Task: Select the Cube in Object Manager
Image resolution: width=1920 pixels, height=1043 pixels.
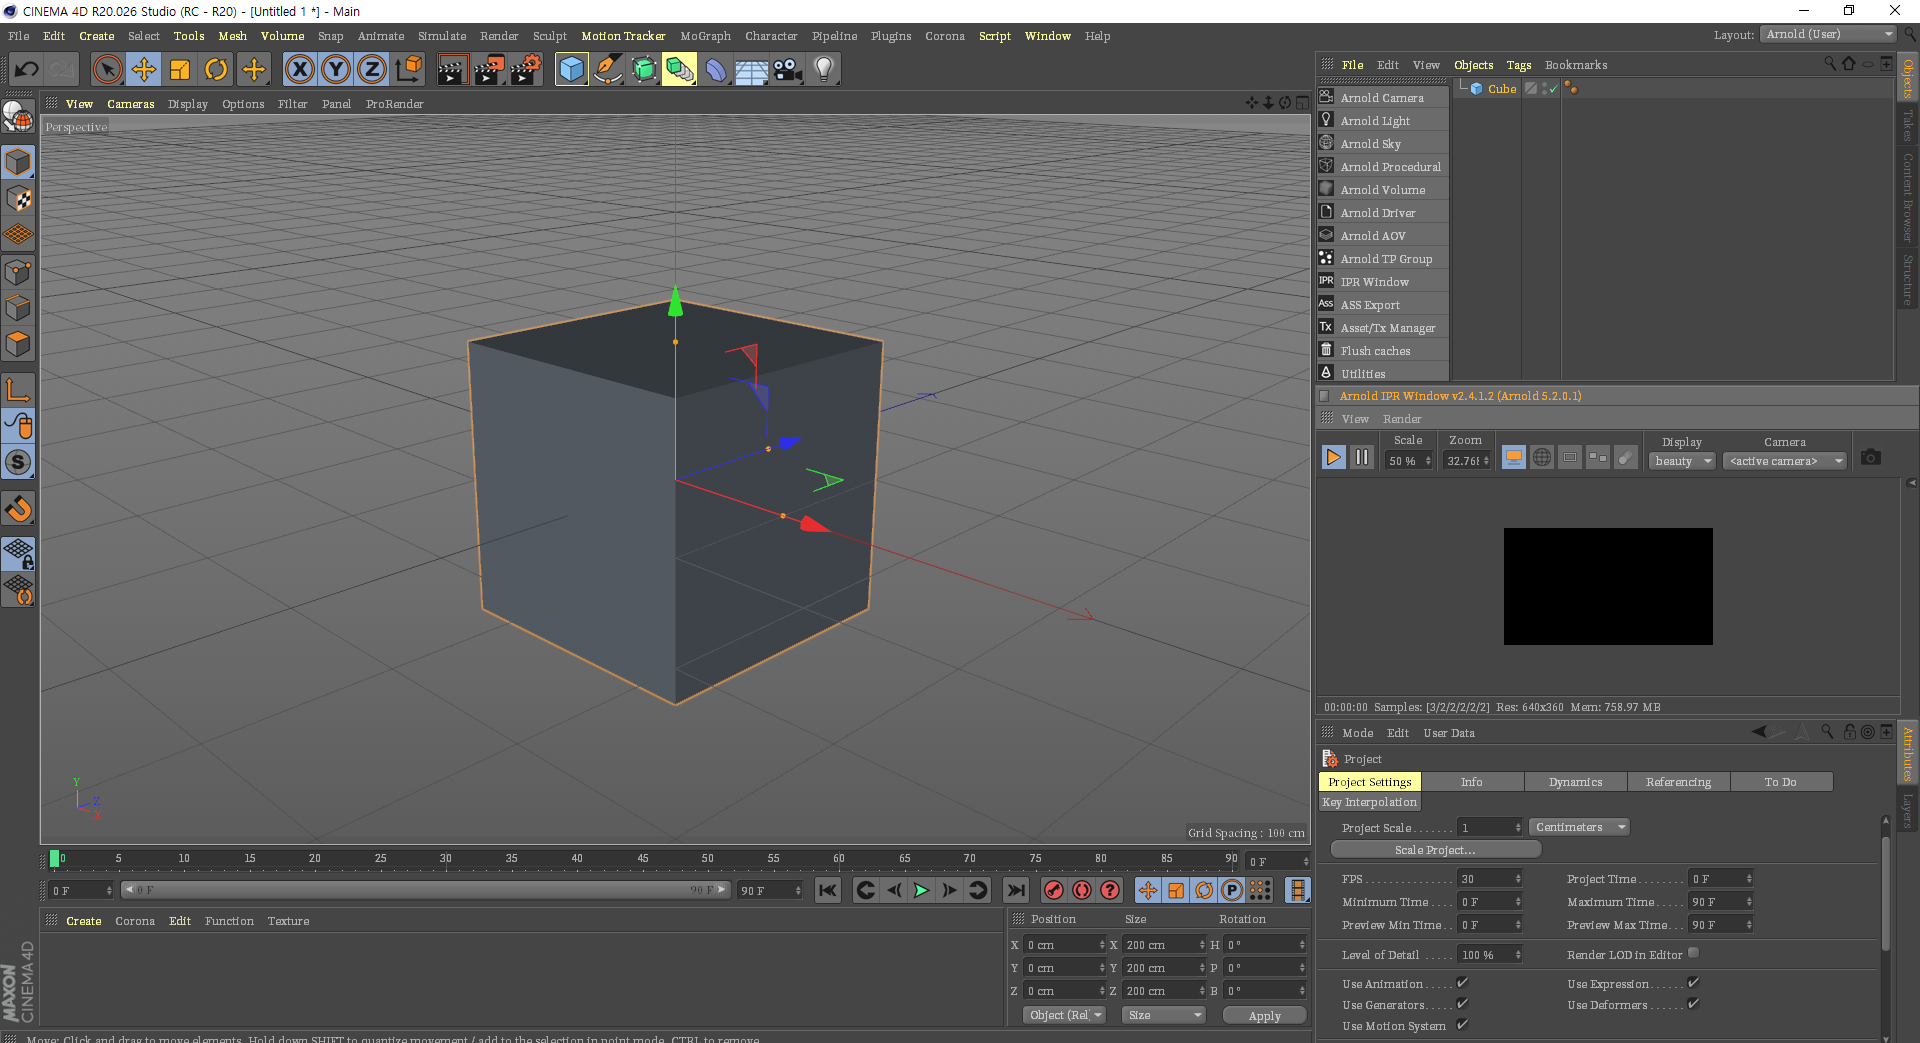Action: pyautogui.click(x=1502, y=89)
